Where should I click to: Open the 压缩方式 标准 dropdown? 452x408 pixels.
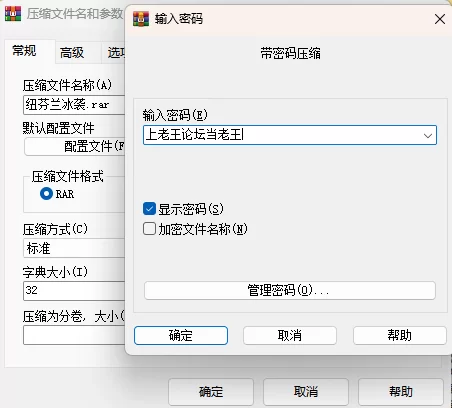(74, 248)
